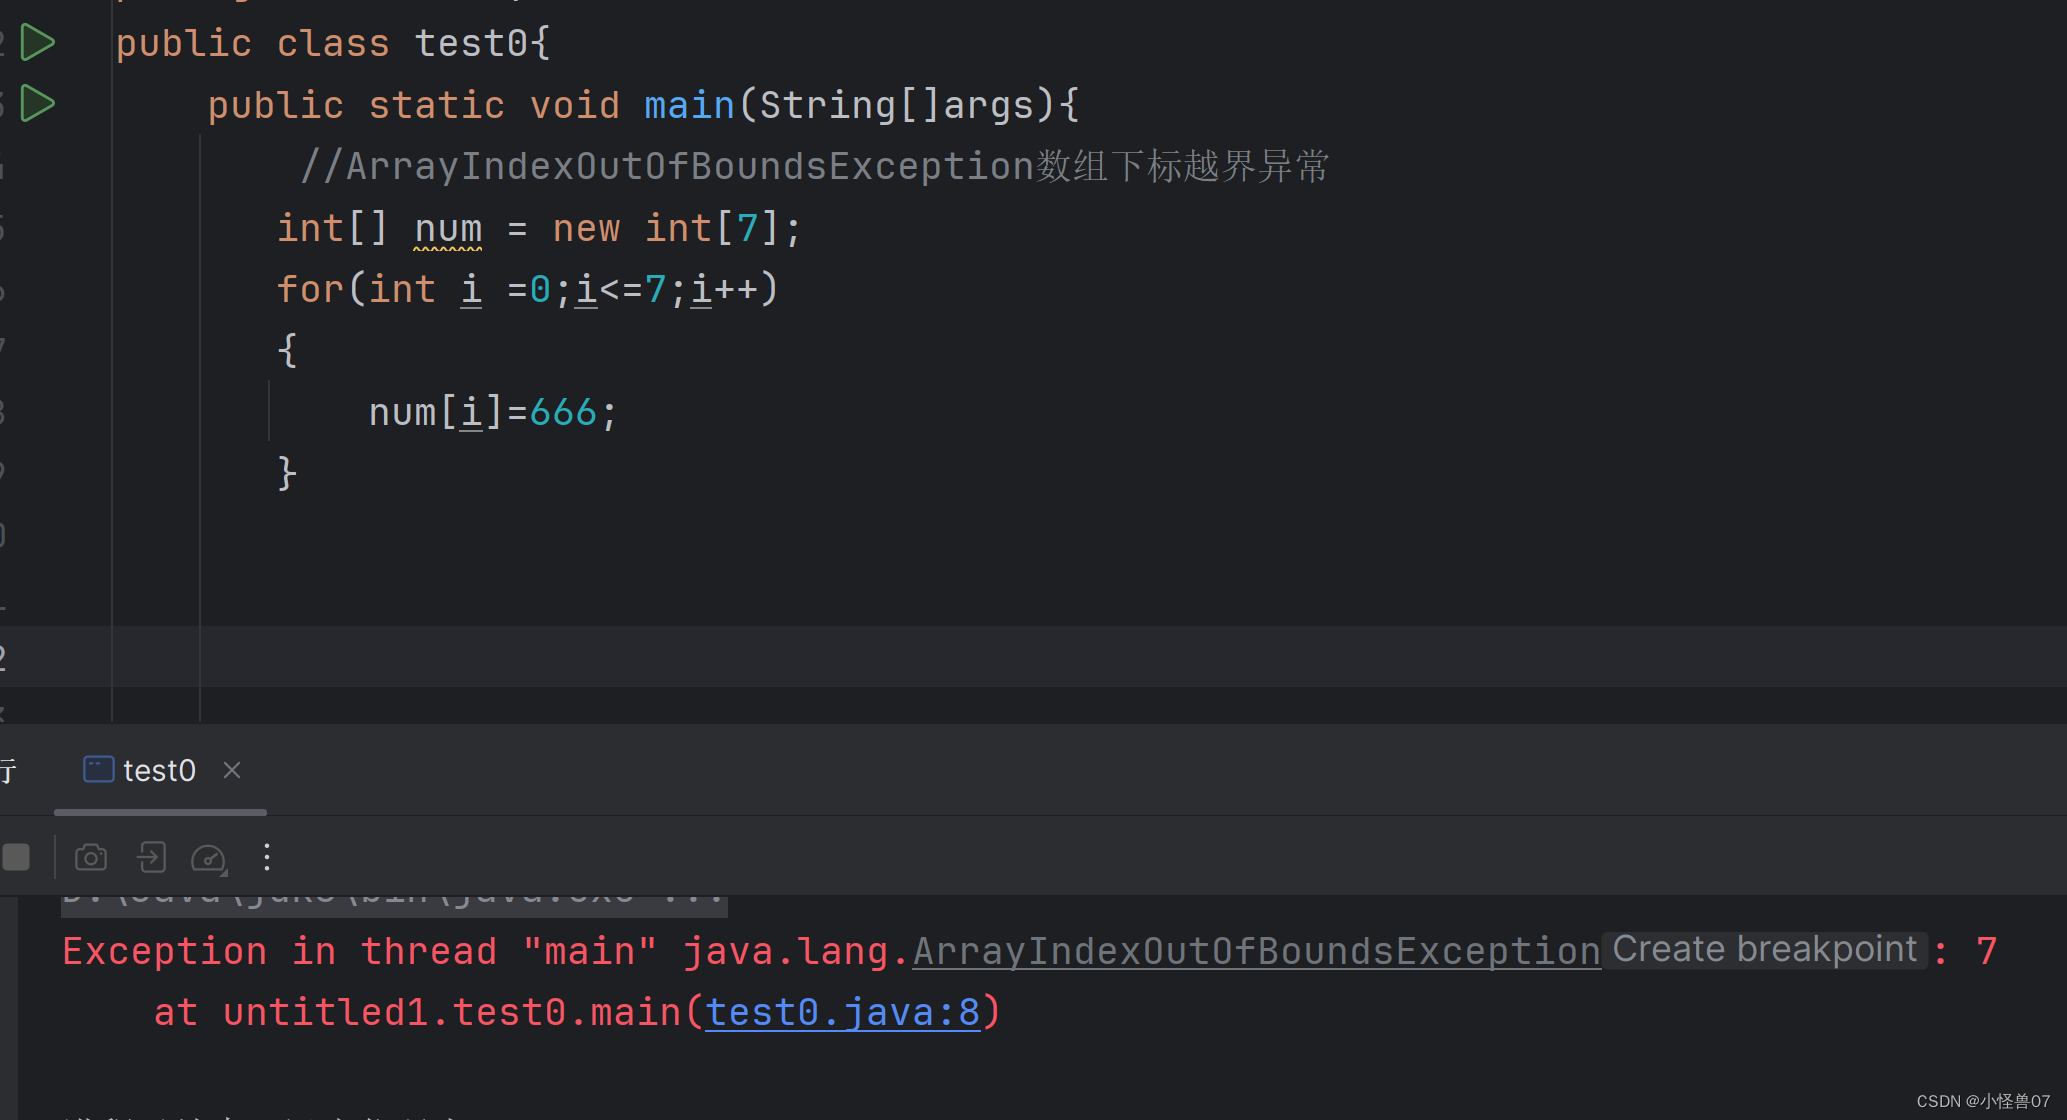The image size is (2067, 1120).
Task: Click the gutter run arrow on line 3
Action: [37, 103]
